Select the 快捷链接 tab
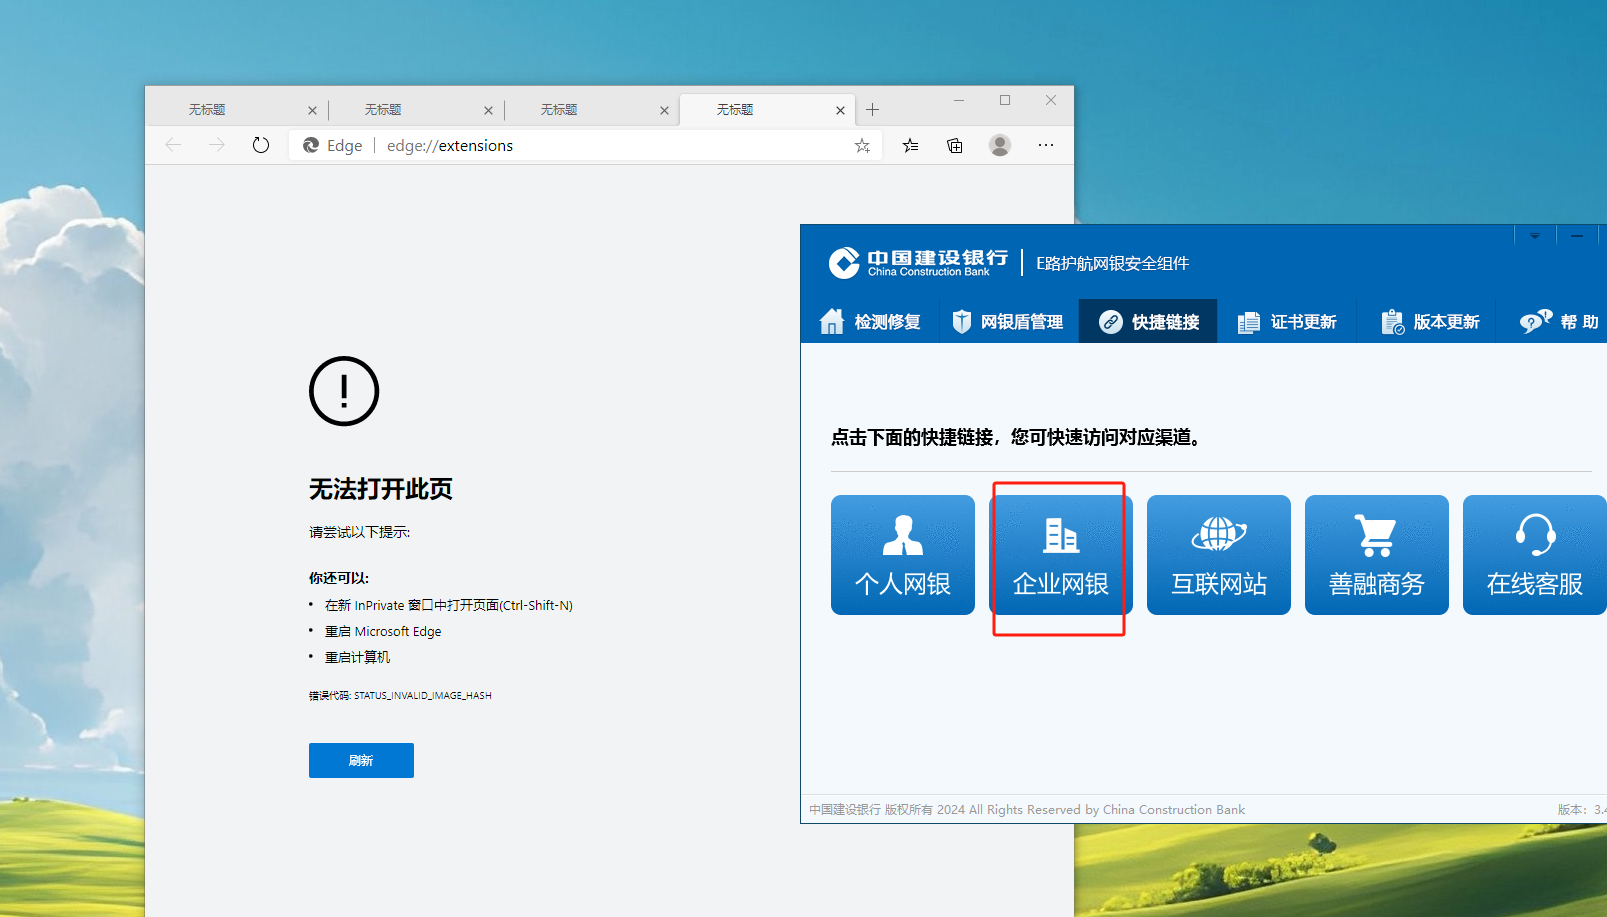 click(1148, 321)
